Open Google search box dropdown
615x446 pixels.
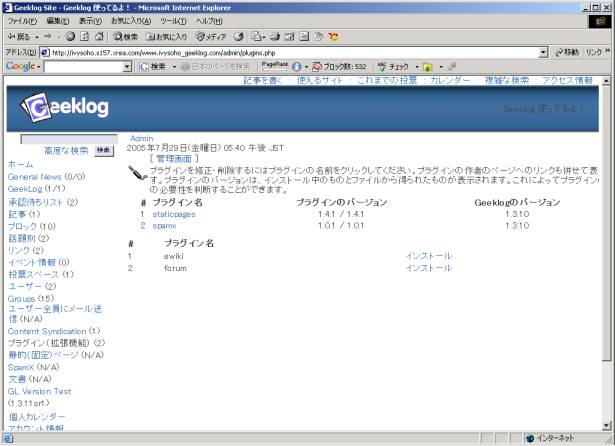click(x=127, y=67)
